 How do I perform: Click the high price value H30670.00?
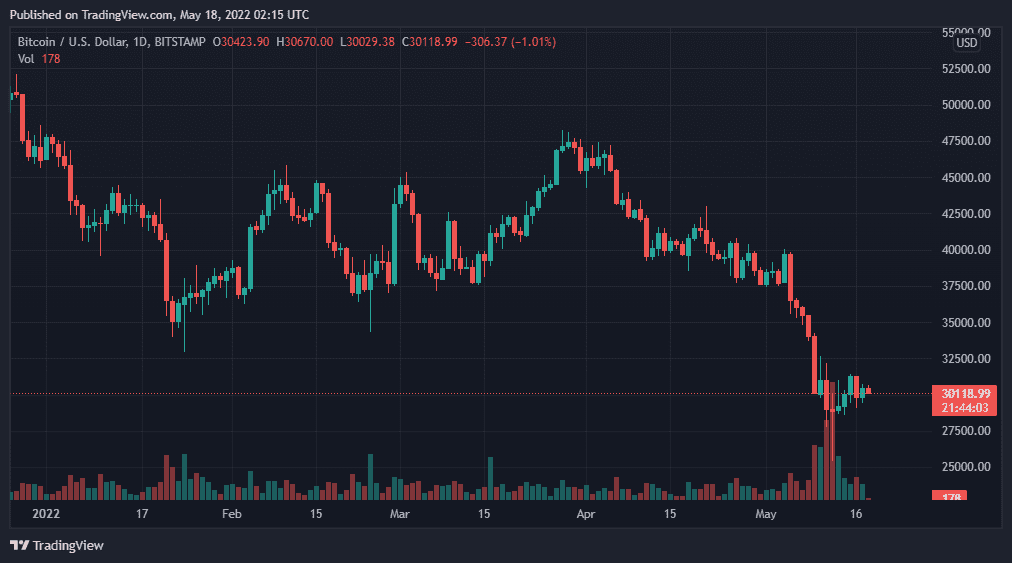coord(305,42)
